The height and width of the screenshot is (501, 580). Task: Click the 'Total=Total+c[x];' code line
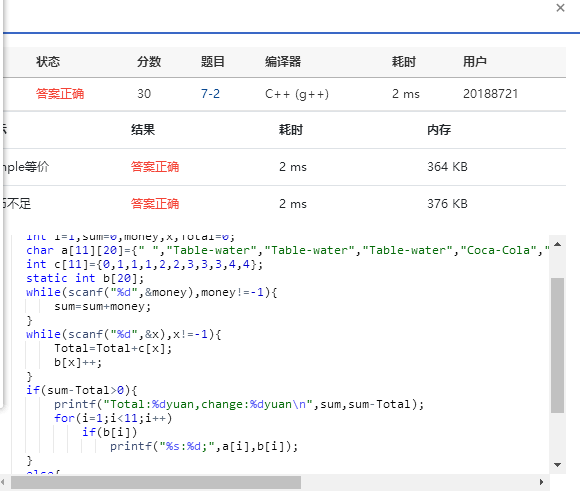[x=113, y=349]
